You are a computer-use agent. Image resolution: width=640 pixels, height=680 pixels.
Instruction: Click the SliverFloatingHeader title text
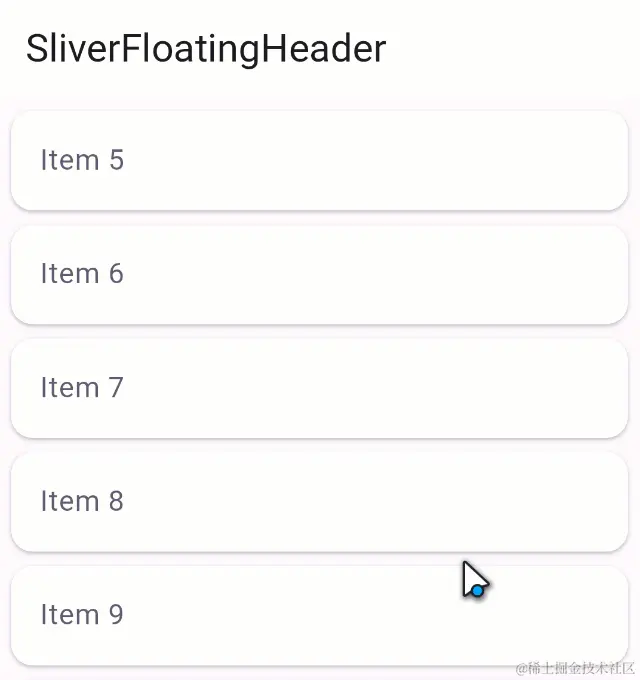tap(206, 49)
